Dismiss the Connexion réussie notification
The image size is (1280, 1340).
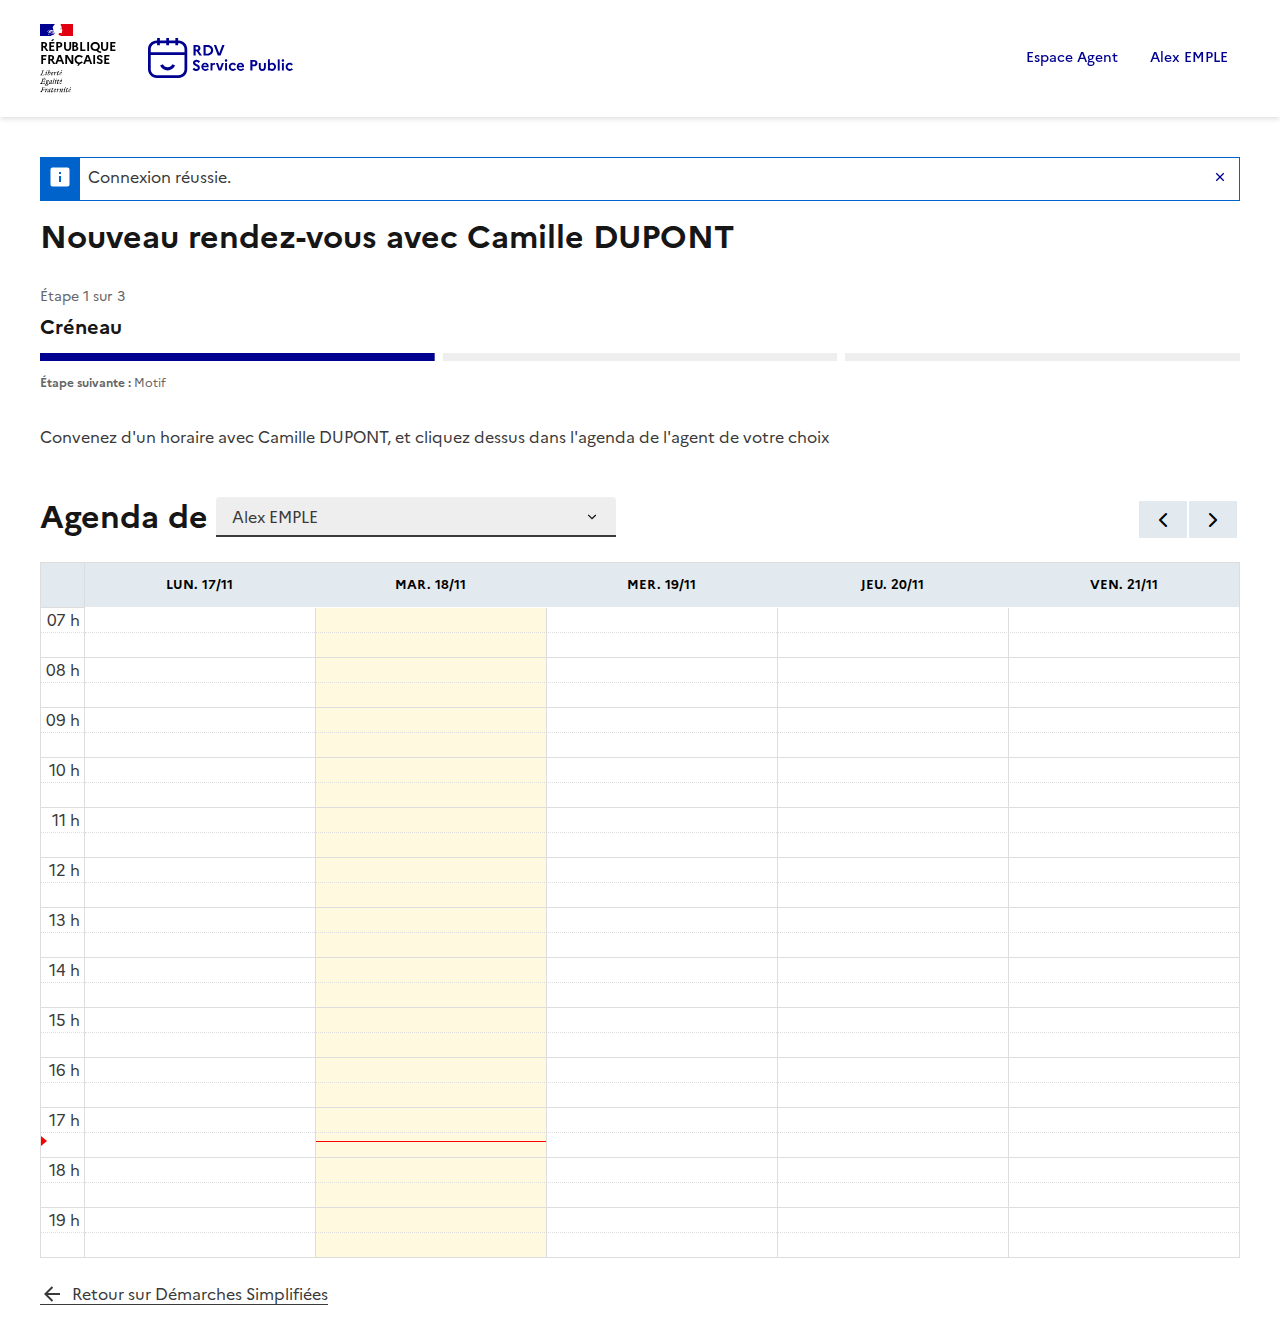coord(1219,177)
